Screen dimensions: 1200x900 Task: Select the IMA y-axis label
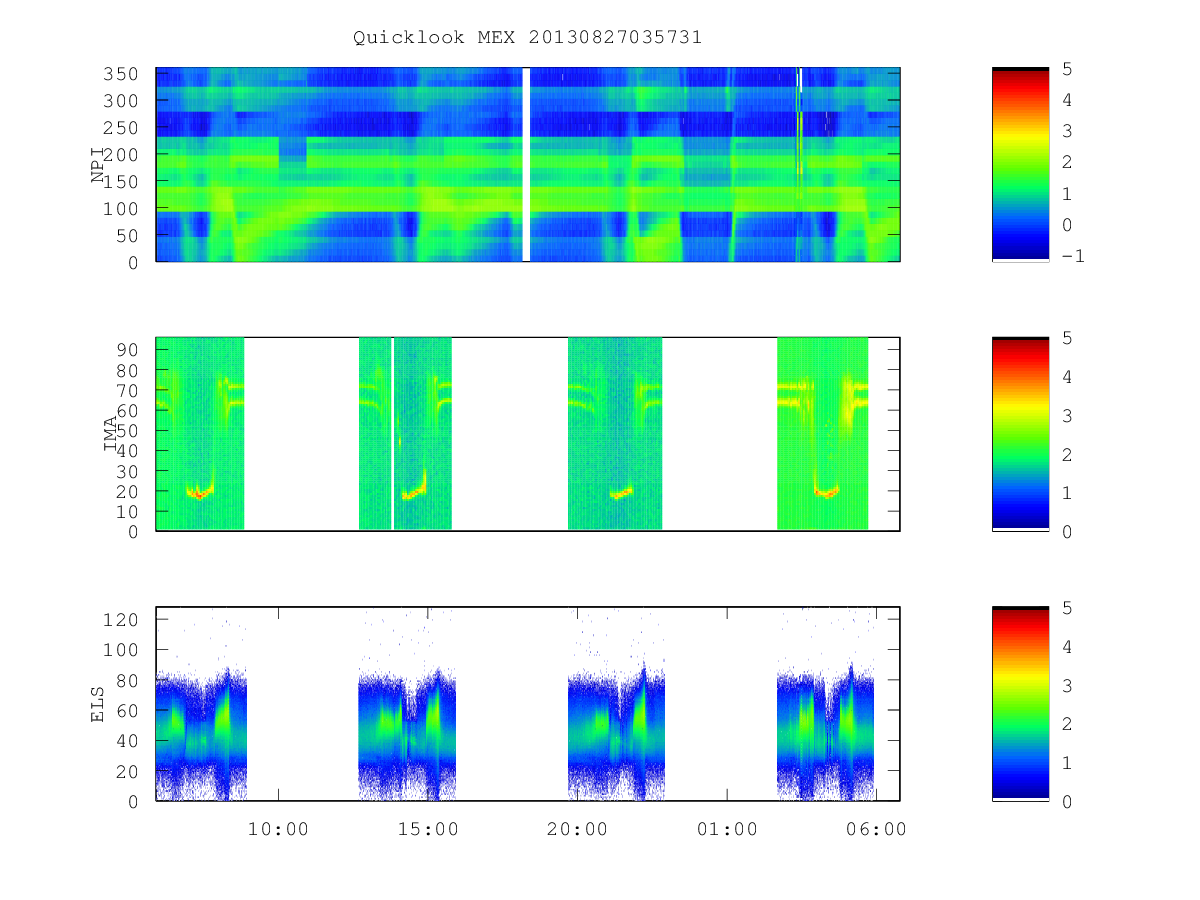point(110,434)
